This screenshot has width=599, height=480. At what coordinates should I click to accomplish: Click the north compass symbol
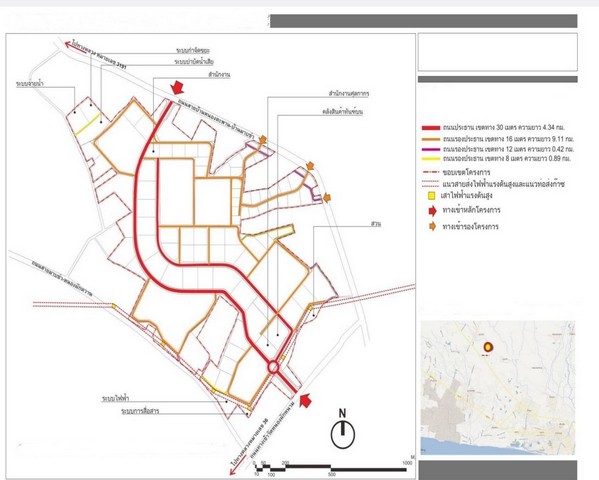point(343,431)
